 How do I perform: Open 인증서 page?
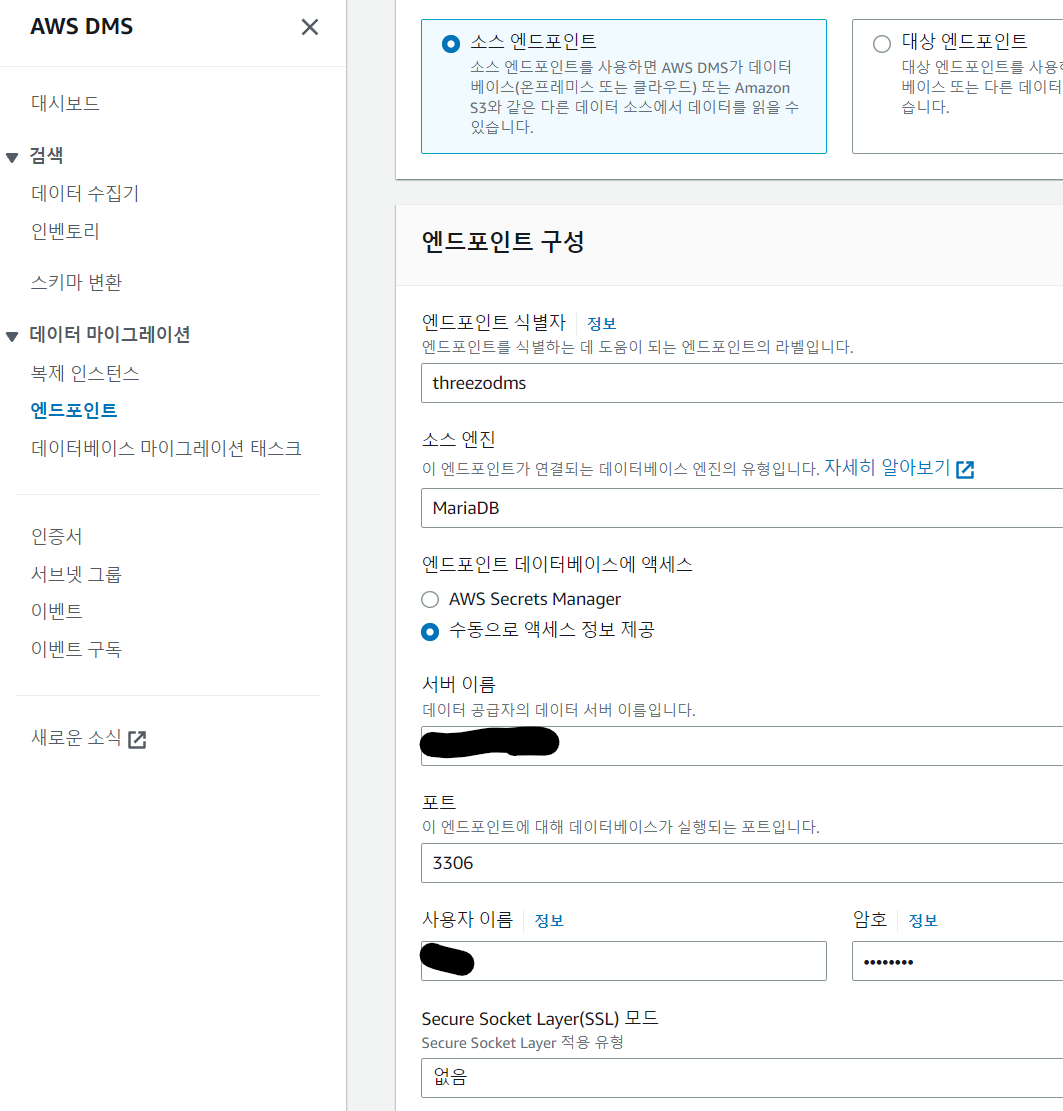pos(57,536)
